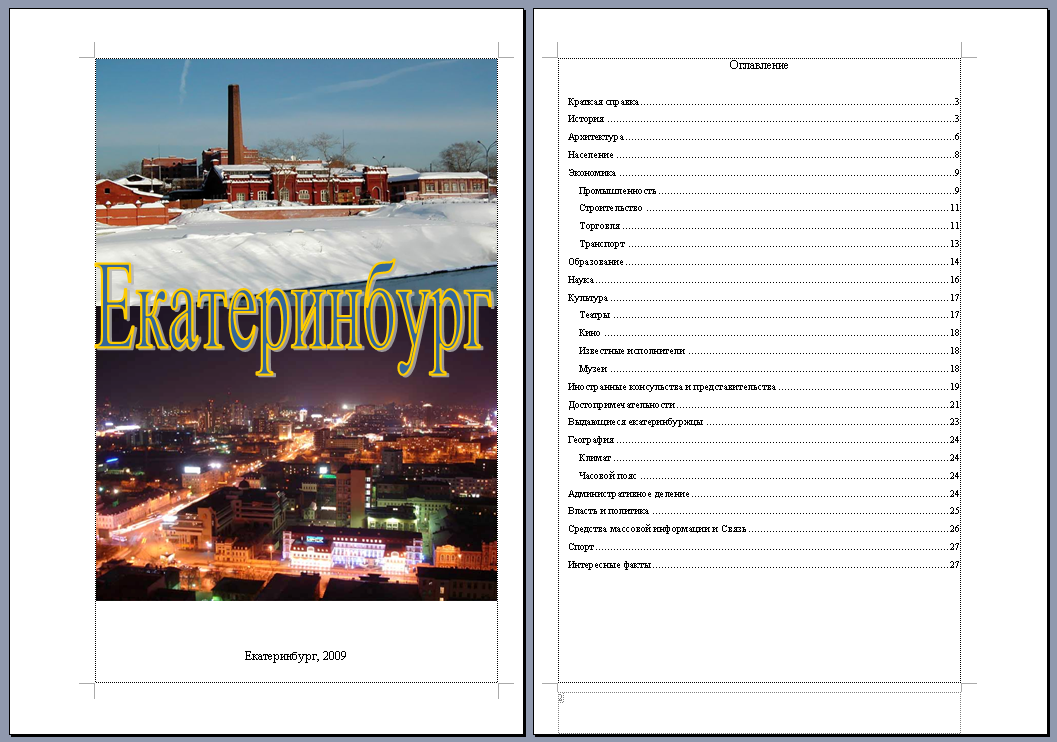
Task: Open "Иностранные консульства и представительства" entry
Action: pos(763,387)
